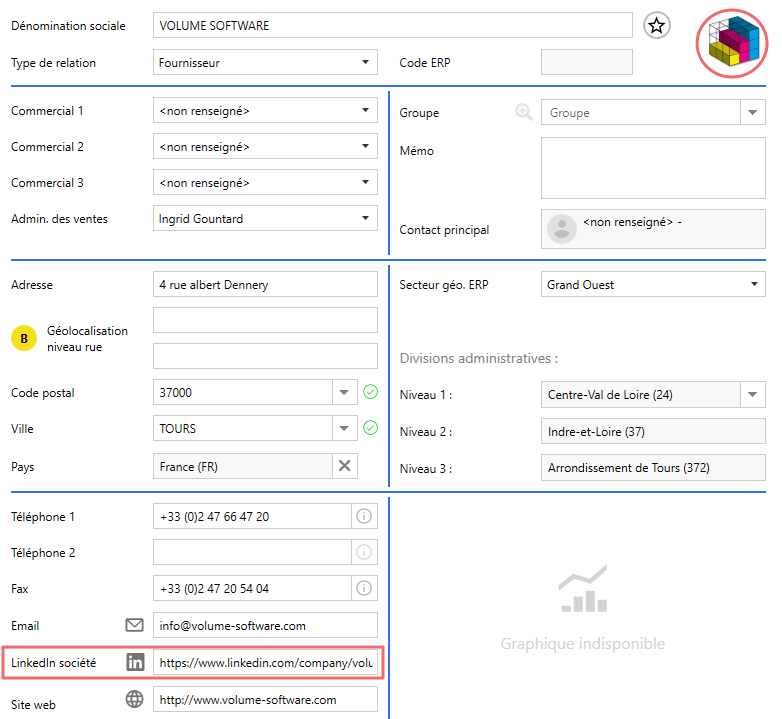
Task: Click the Fax number field
Action: click(252, 588)
